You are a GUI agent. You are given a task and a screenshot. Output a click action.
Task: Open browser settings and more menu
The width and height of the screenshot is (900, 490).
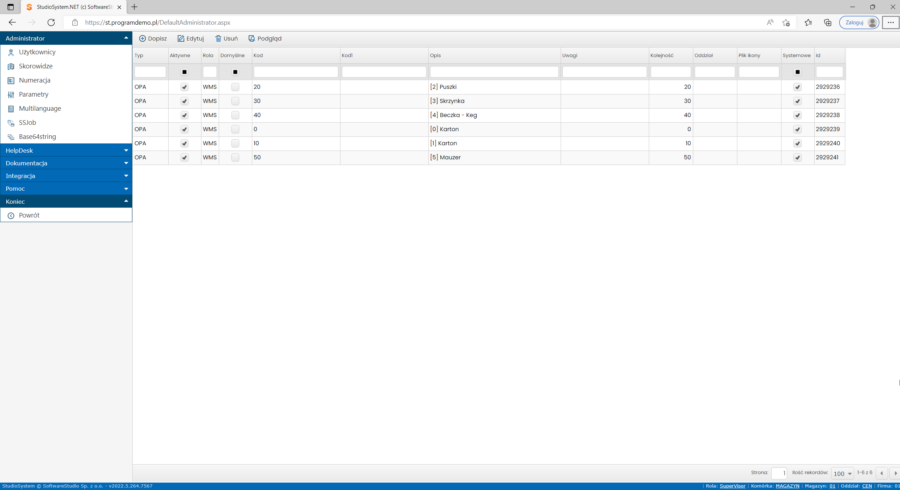coord(890,22)
